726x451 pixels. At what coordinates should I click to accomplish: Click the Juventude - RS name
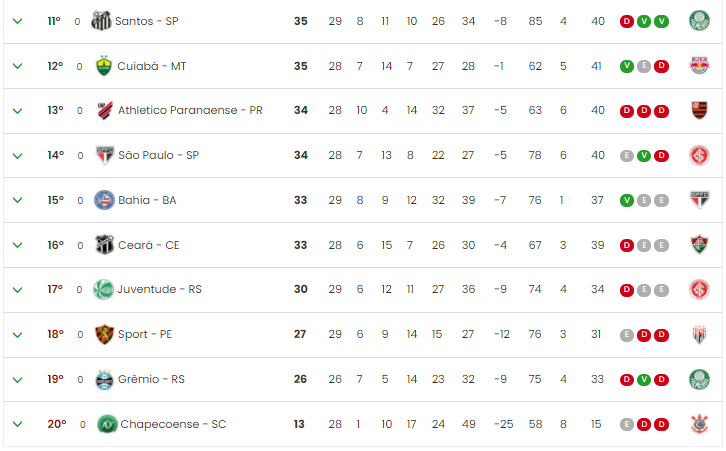tap(159, 289)
